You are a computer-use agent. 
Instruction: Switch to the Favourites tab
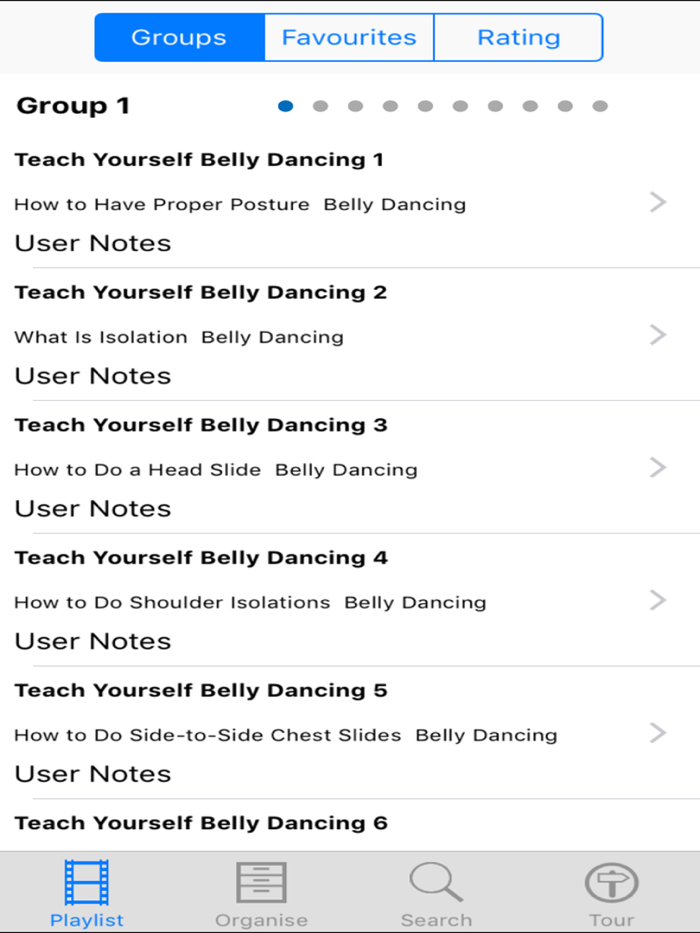pyautogui.click(x=348, y=37)
